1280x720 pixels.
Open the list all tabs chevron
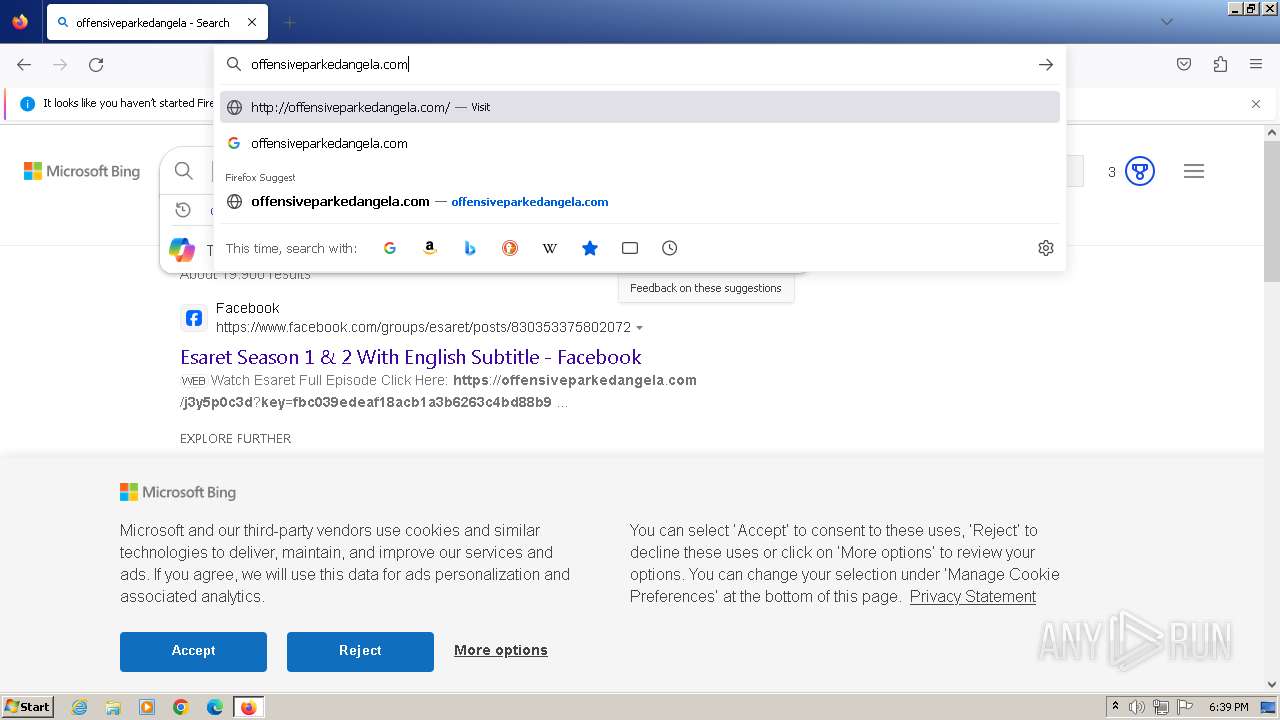(x=1166, y=22)
